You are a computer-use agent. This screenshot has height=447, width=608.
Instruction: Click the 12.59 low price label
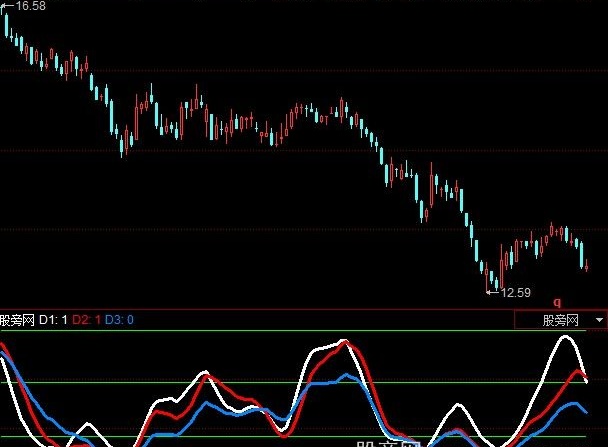tap(516, 292)
